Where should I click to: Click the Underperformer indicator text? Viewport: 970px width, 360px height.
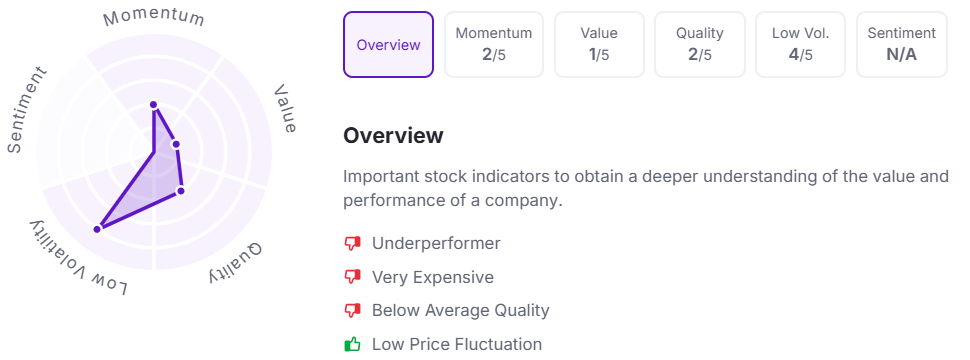pyautogui.click(x=436, y=244)
